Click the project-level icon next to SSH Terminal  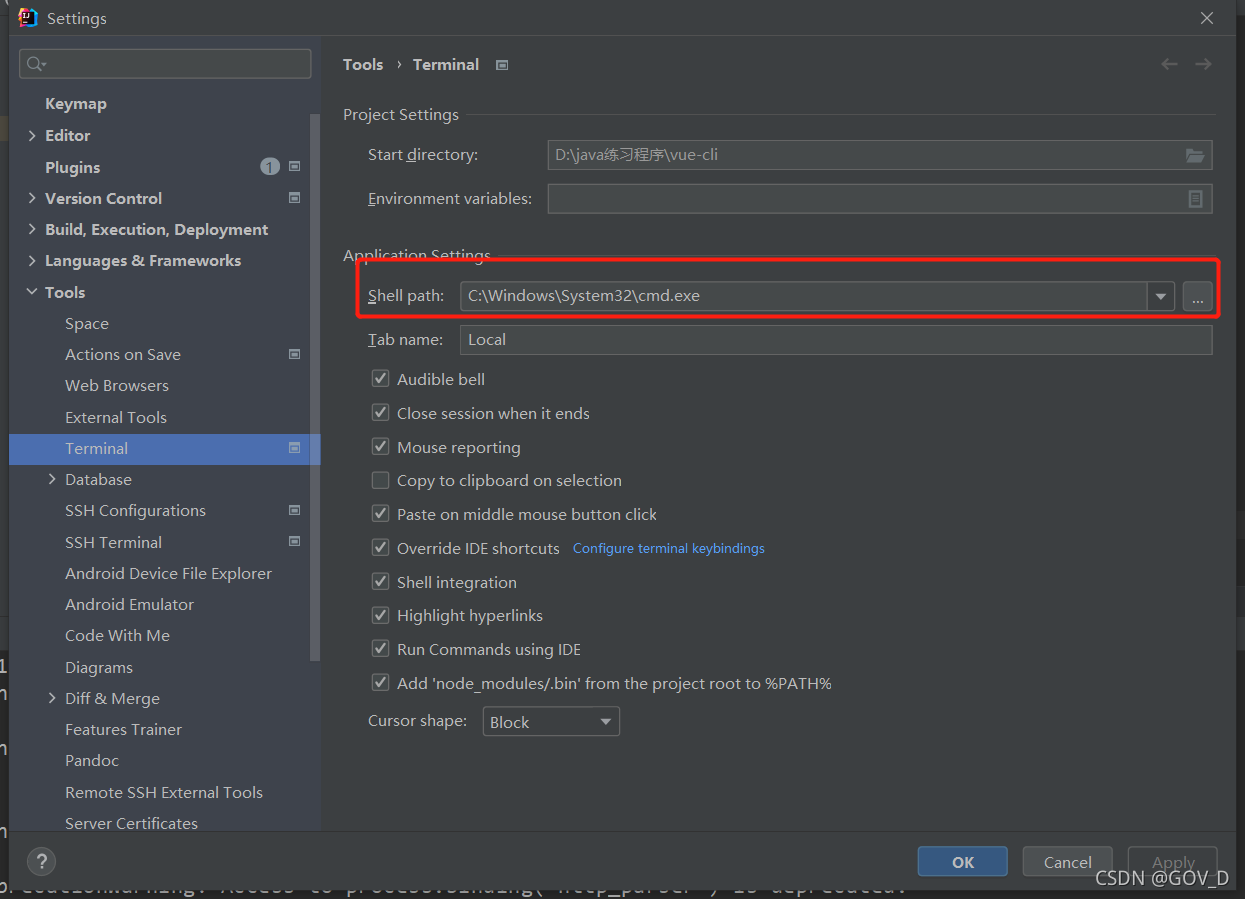(x=295, y=541)
